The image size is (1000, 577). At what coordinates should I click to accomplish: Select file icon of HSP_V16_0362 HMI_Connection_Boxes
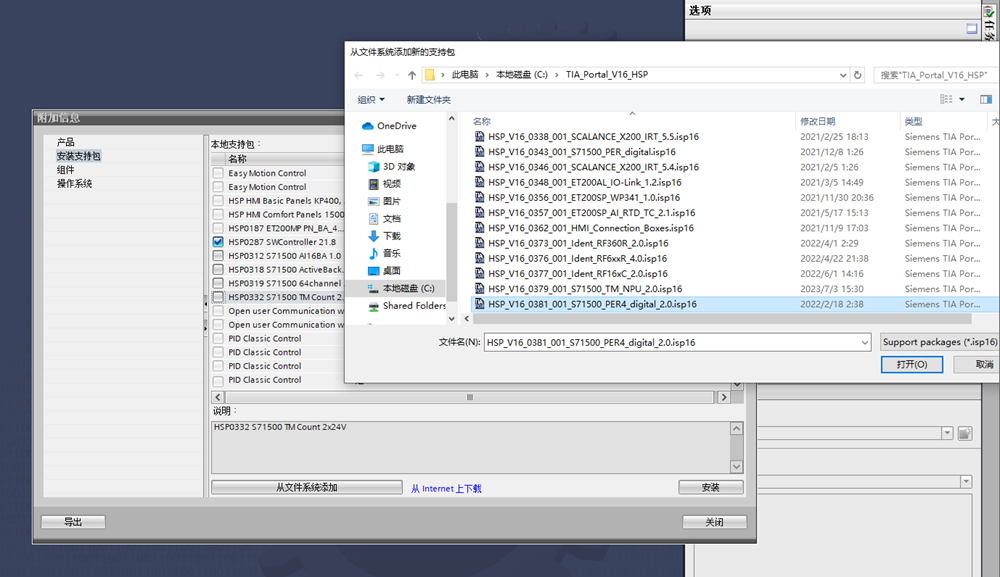click(480, 228)
